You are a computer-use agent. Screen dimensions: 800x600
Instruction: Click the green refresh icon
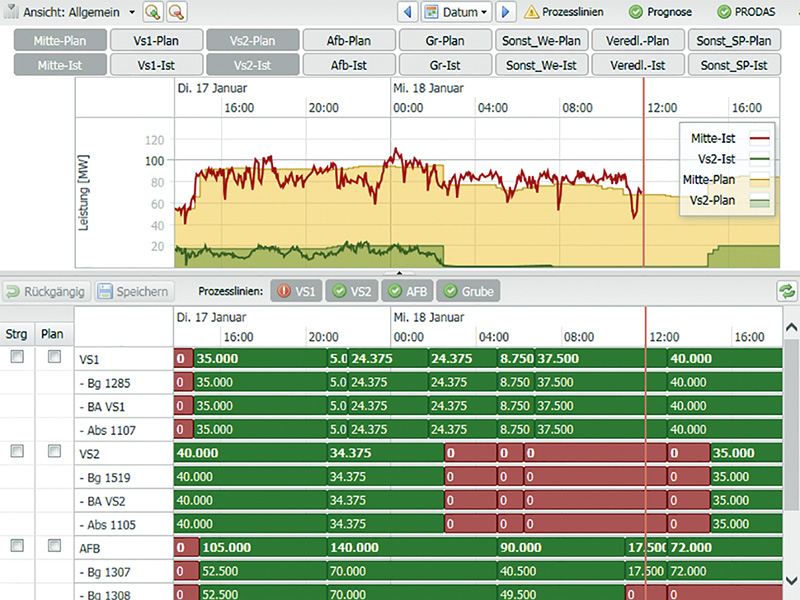pos(787,292)
